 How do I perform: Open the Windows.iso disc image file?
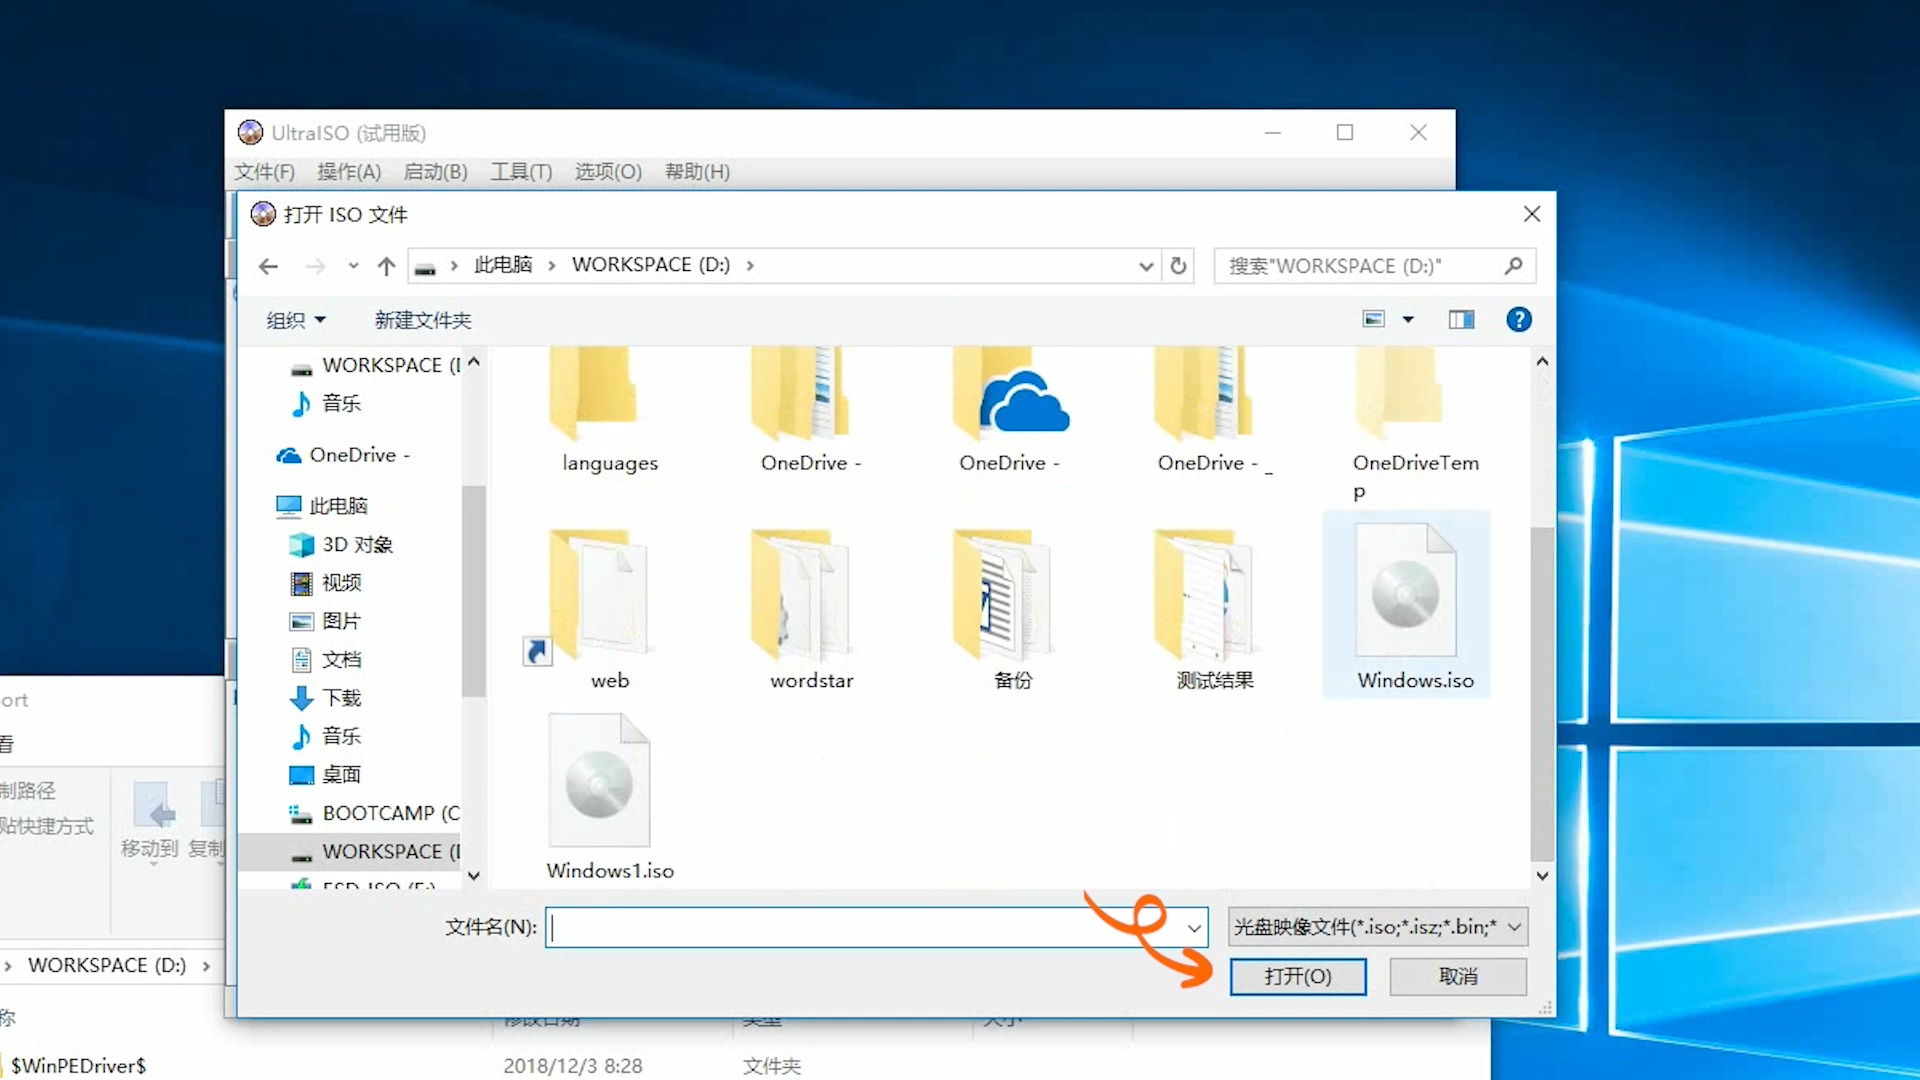pos(1406,605)
